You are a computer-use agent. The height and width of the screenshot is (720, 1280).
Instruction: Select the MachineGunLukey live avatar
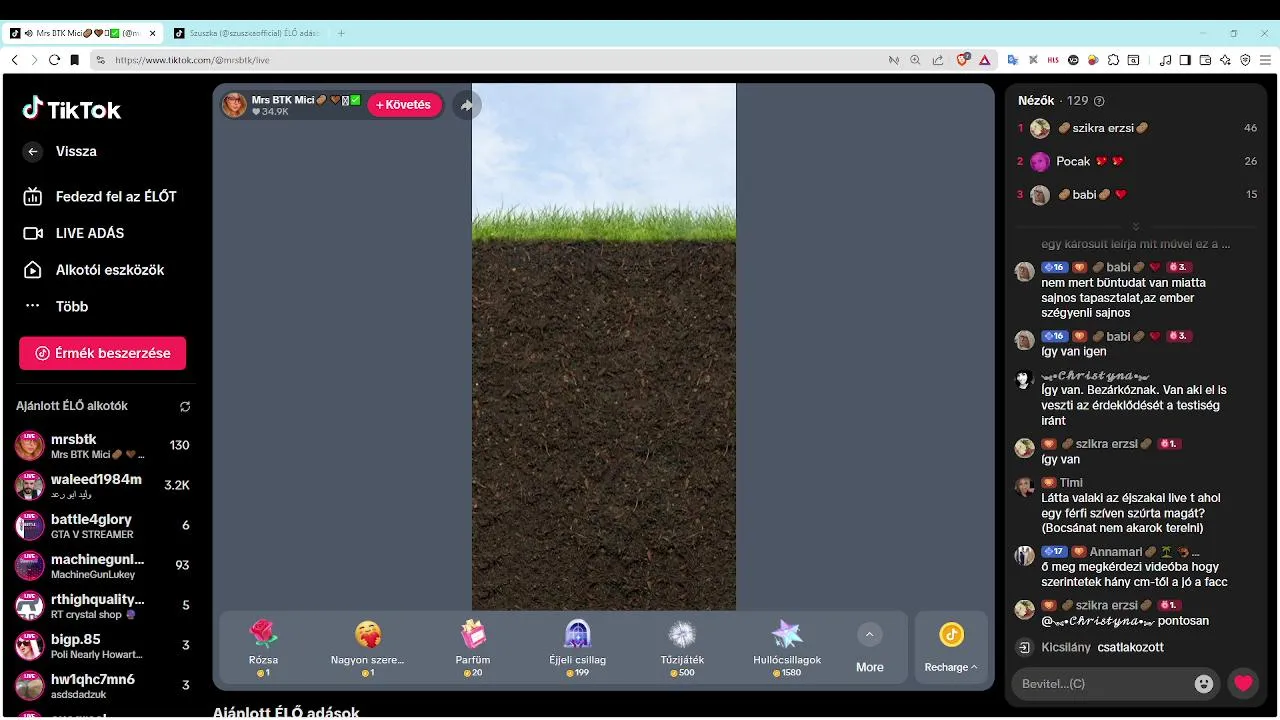point(30,566)
